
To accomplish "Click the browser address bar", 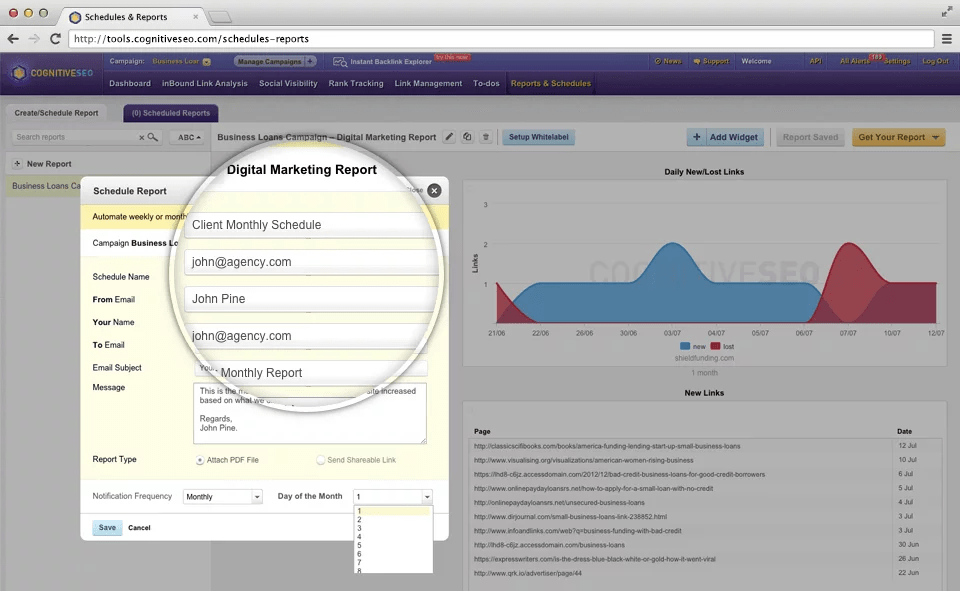I will (501, 39).
